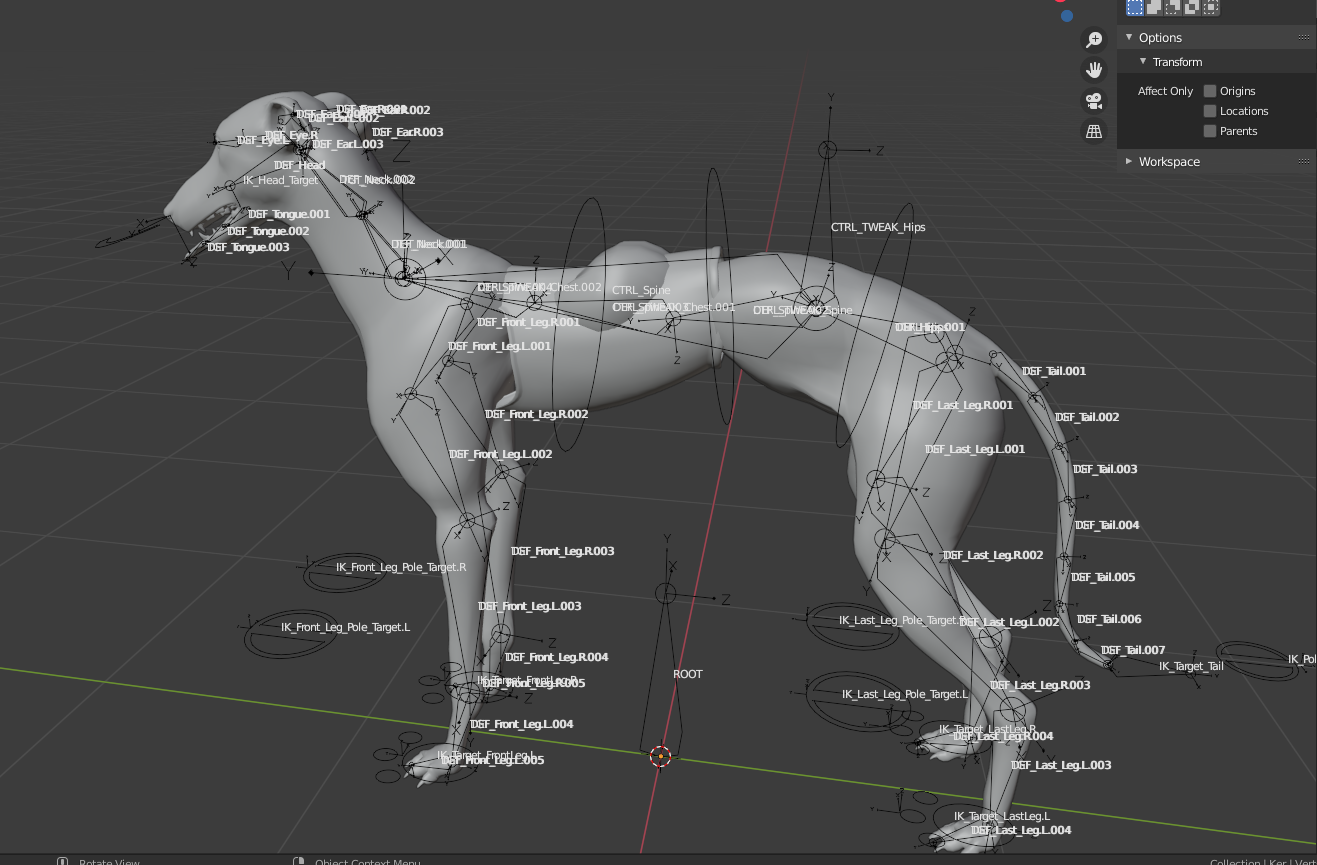This screenshot has height=865, width=1317.
Task: Click the DEF_Last_Leg.L.004 label
Action: [1021, 830]
